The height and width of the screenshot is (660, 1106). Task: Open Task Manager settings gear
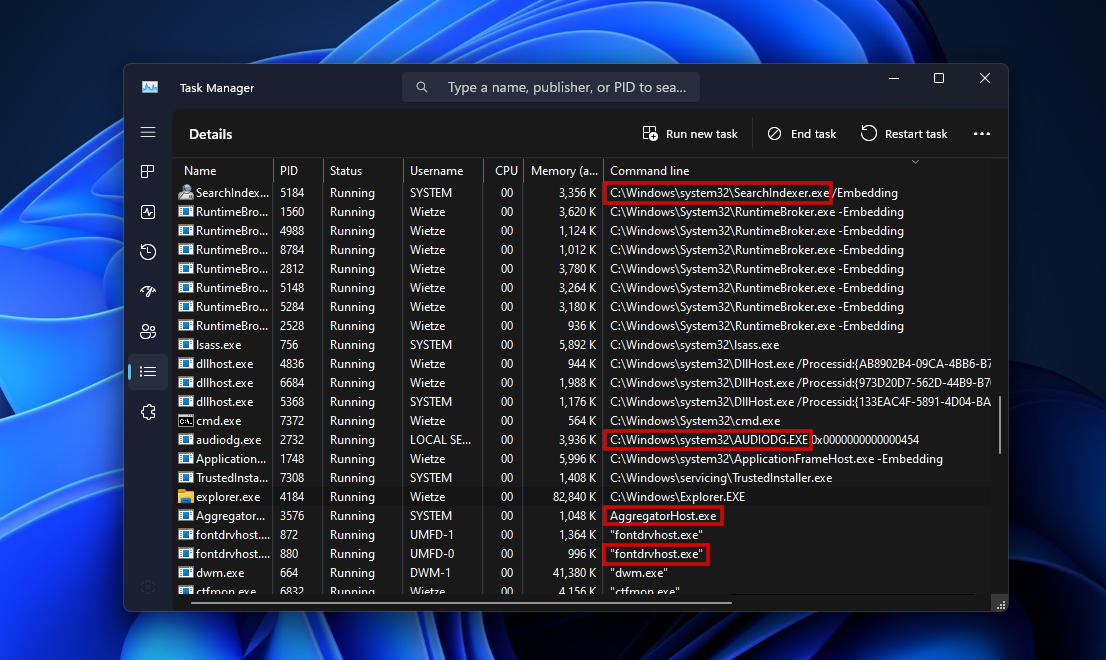[x=148, y=587]
